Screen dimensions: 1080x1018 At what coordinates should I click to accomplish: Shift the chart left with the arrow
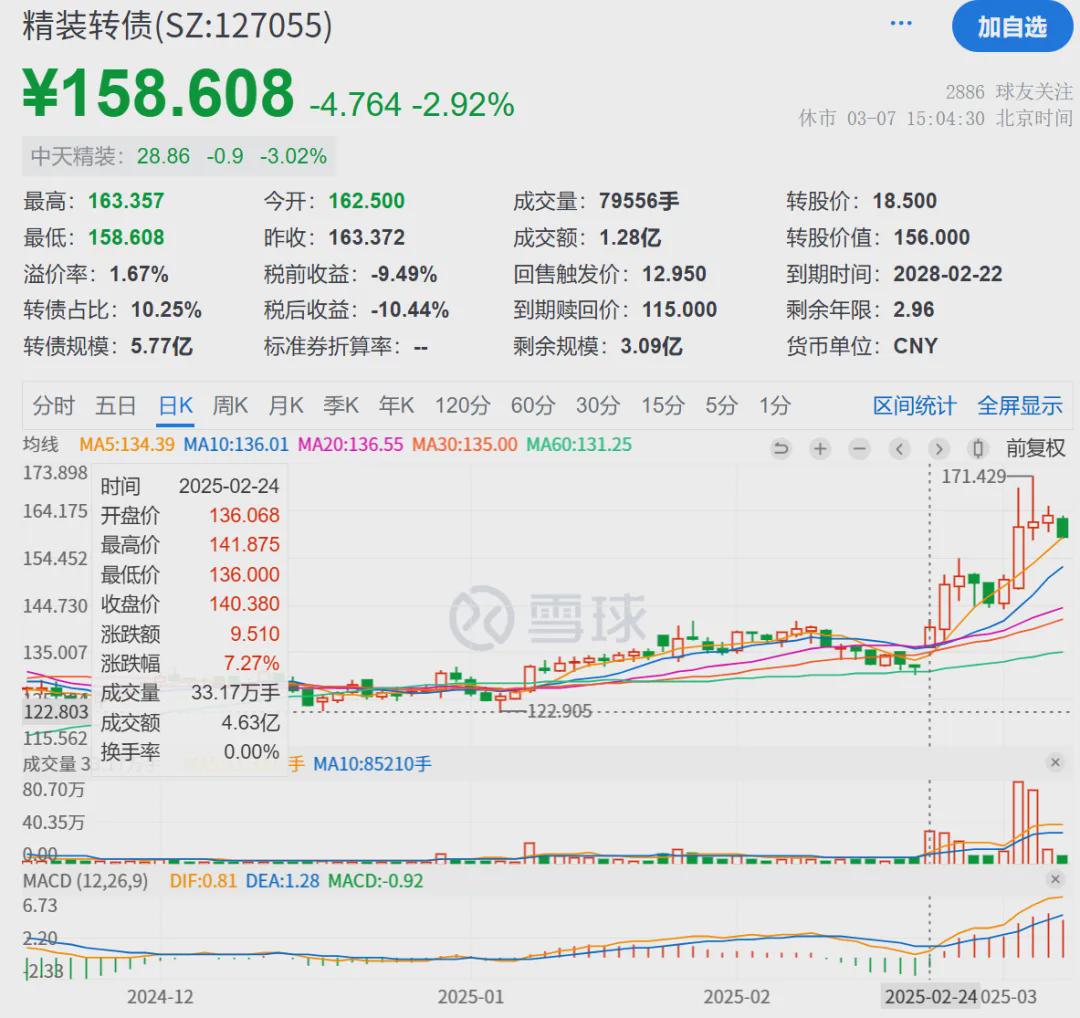[899, 449]
